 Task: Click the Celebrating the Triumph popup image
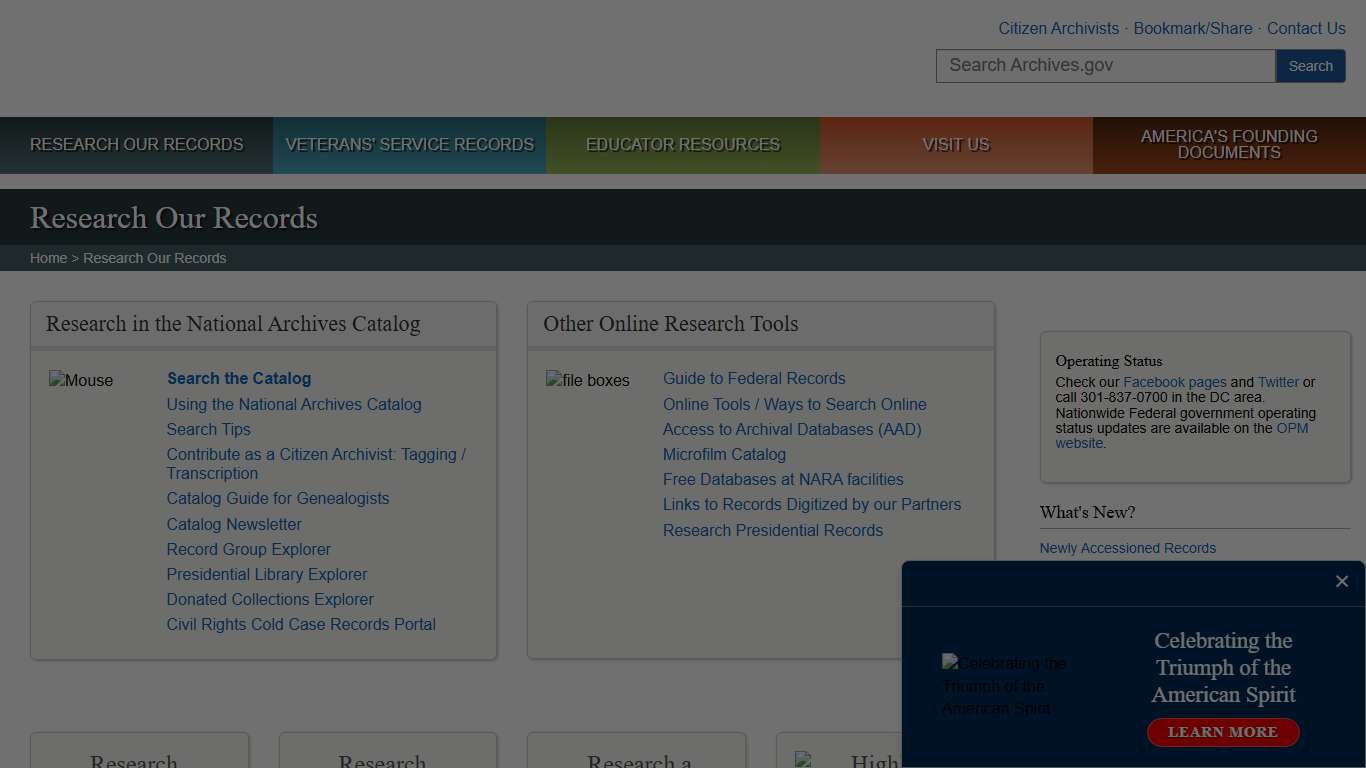(x=1005, y=686)
